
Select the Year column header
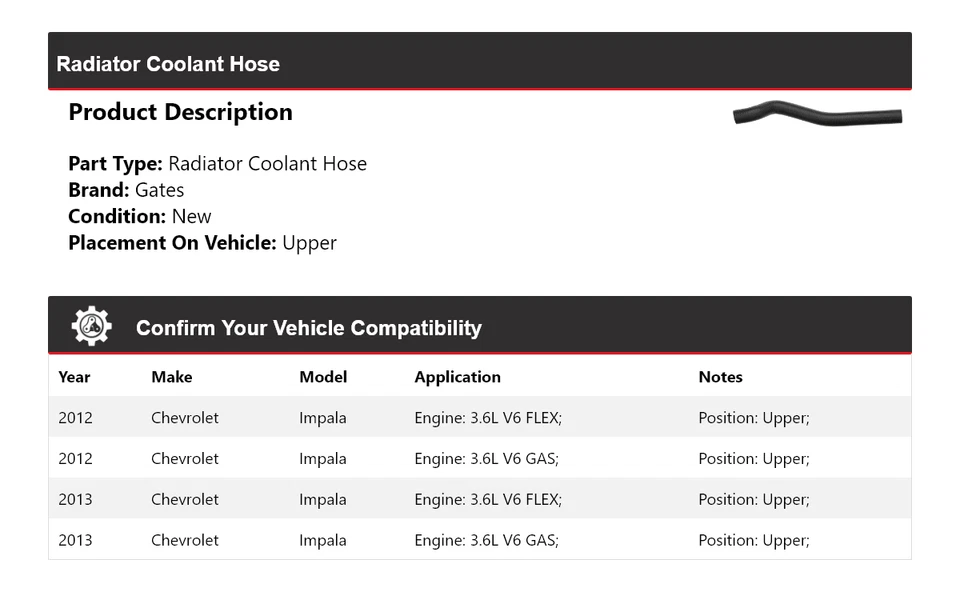(x=74, y=377)
